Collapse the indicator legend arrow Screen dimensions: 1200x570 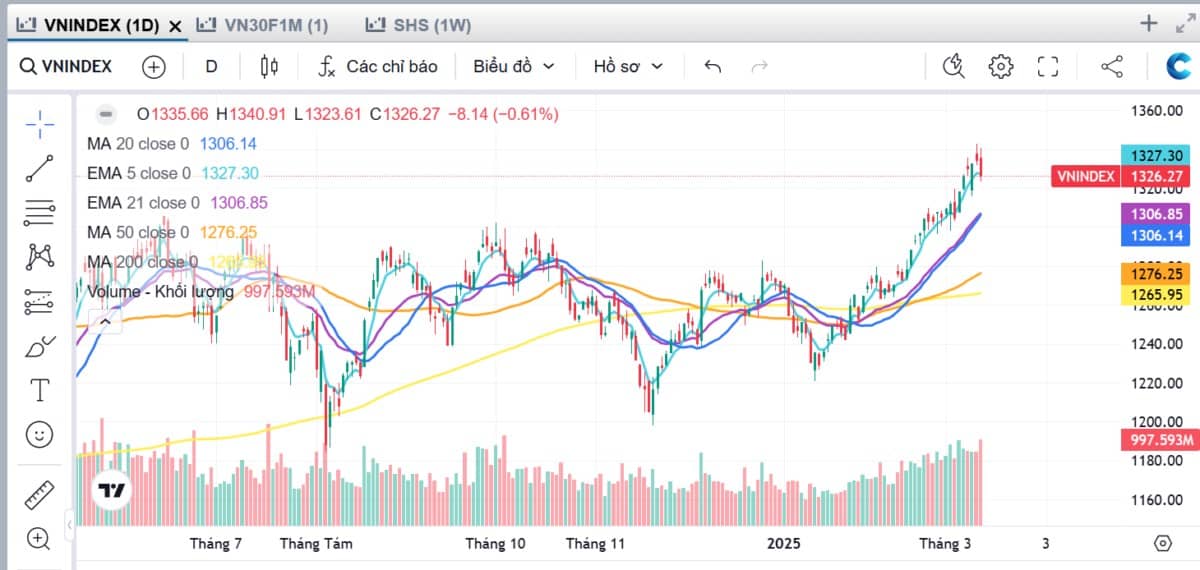coord(103,321)
